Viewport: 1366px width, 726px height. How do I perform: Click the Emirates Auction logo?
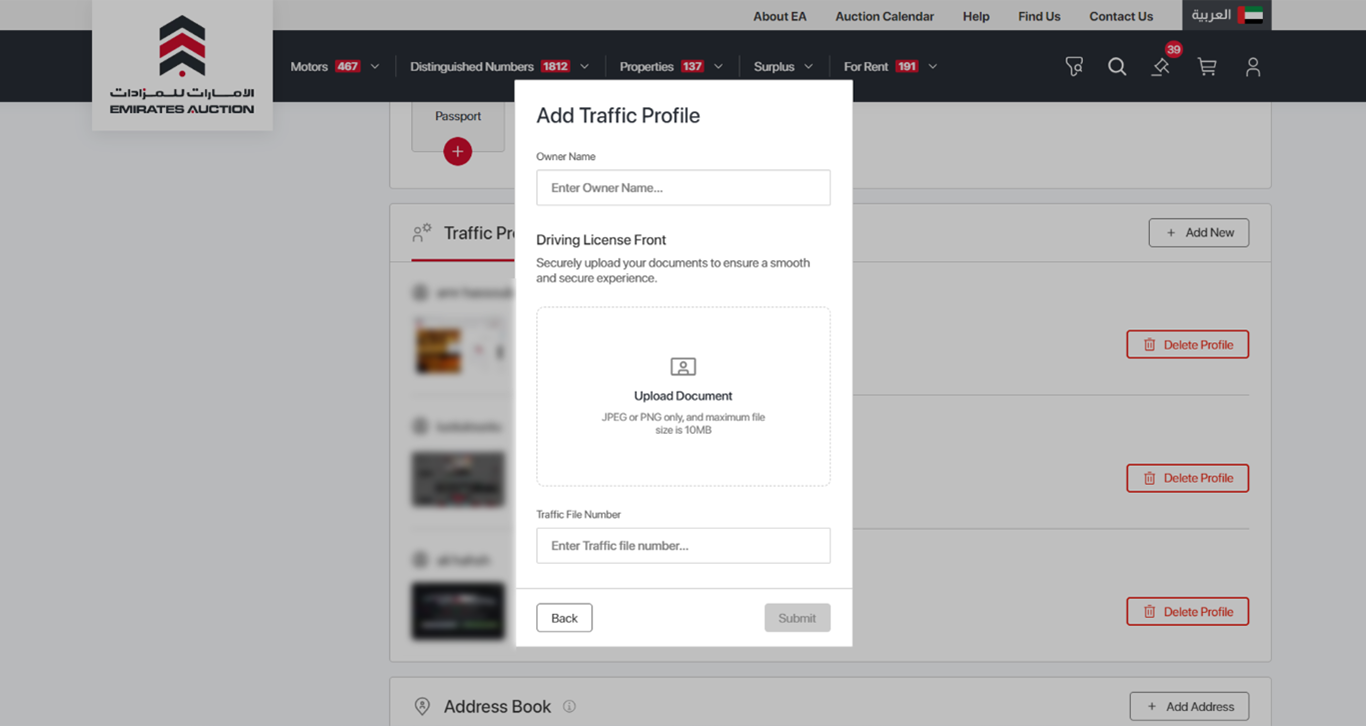pos(181,65)
